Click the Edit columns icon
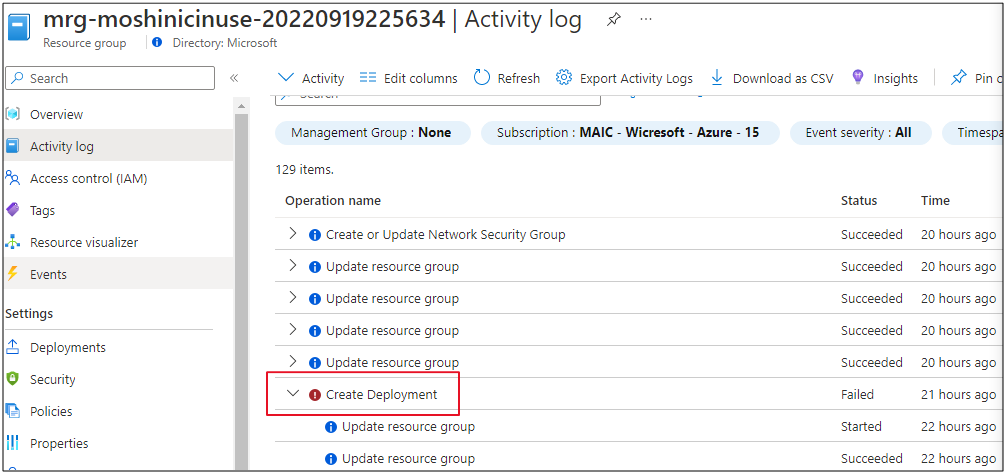The image size is (1006, 474). click(x=368, y=78)
